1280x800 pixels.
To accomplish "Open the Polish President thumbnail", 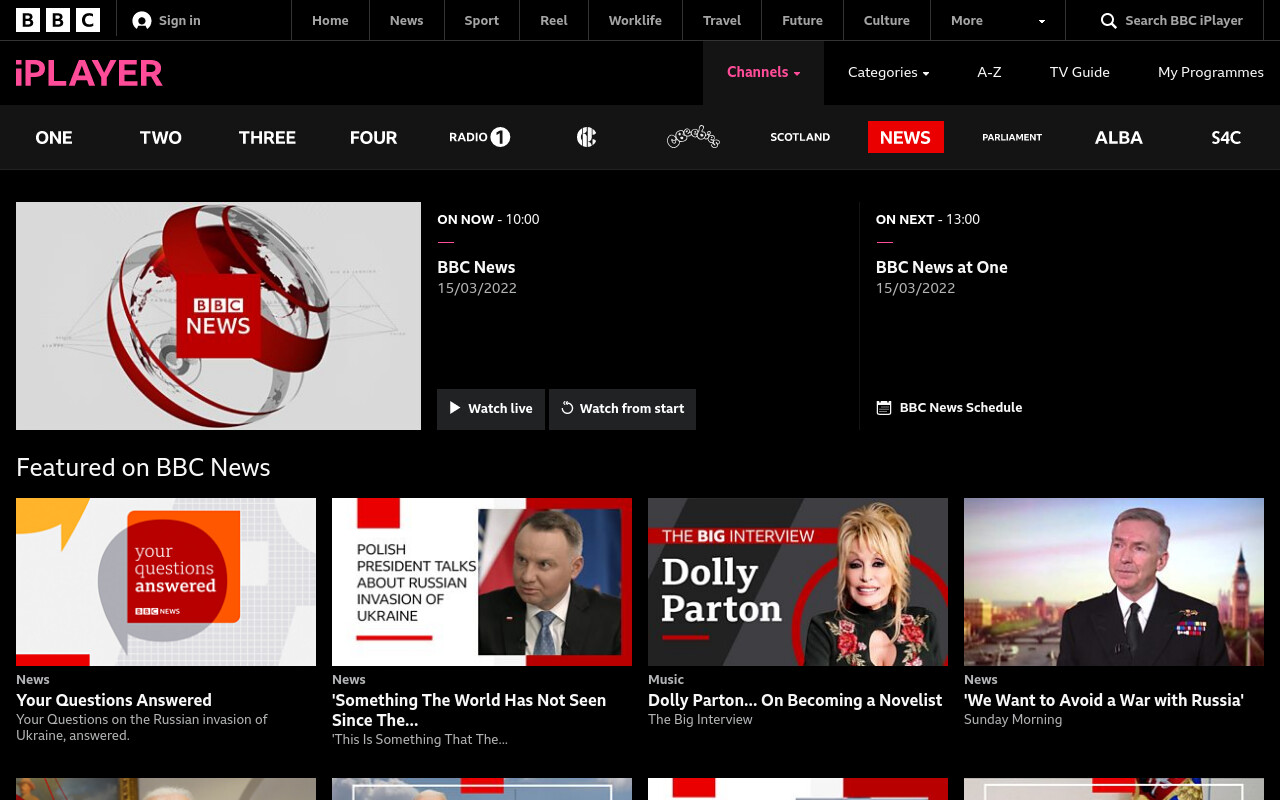I will (x=482, y=582).
